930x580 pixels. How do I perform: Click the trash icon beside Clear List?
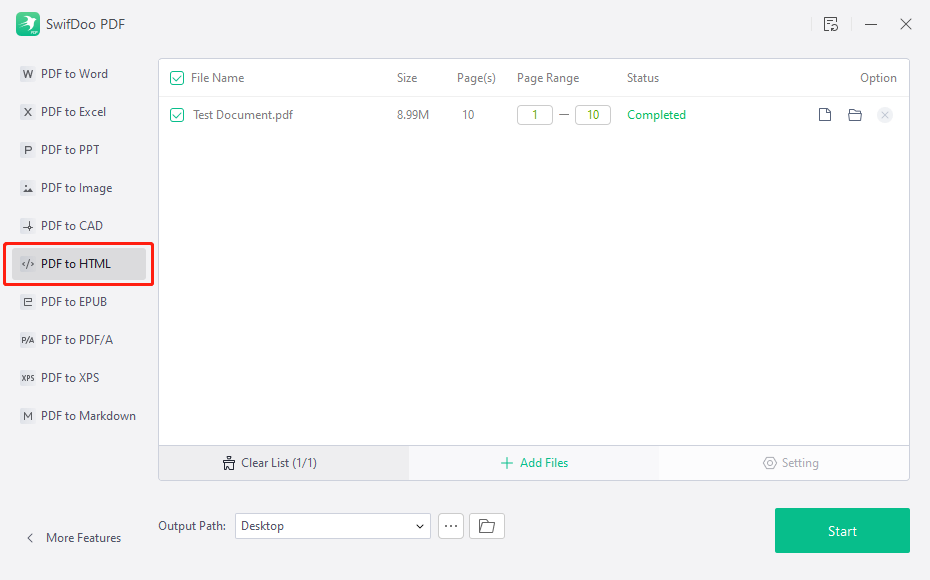[228, 463]
